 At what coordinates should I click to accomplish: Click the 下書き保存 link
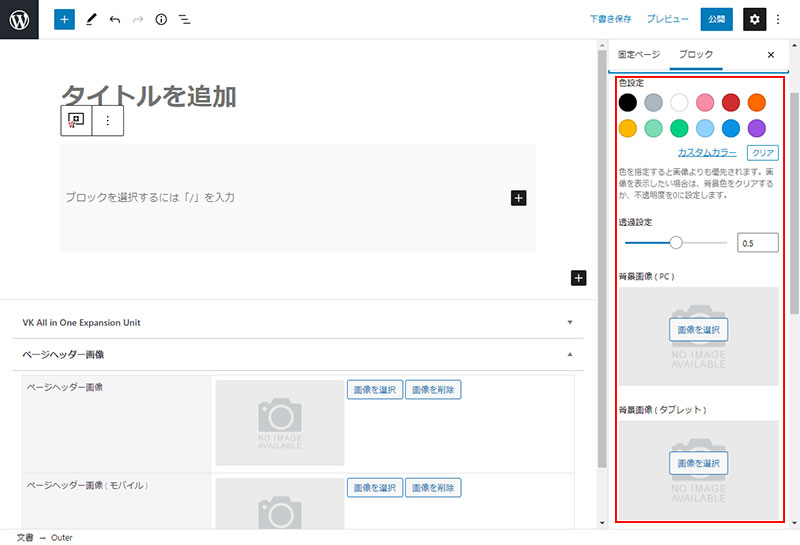(610, 19)
